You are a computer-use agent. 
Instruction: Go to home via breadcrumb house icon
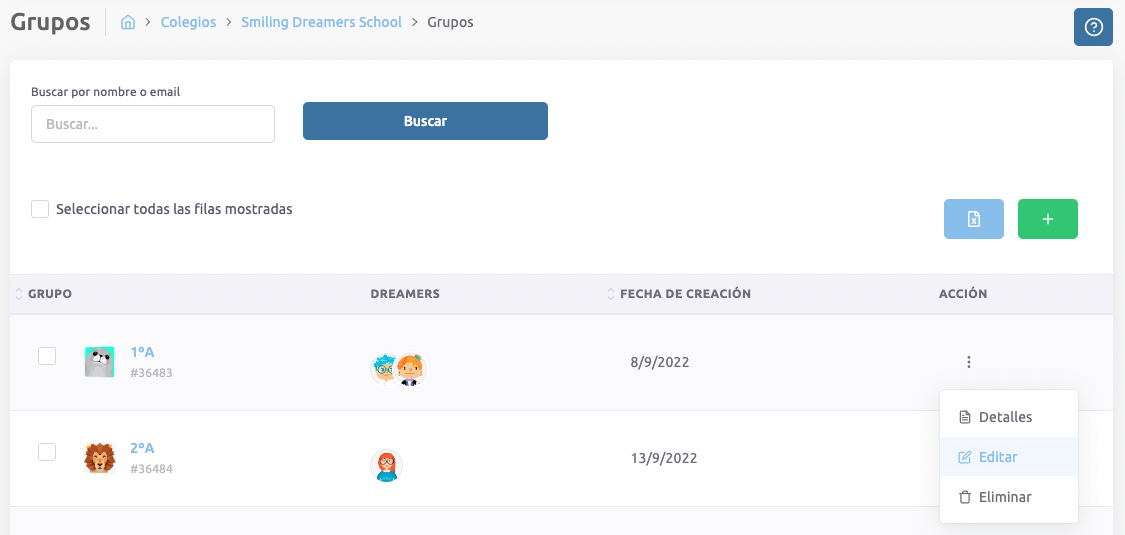(x=128, y=22)
